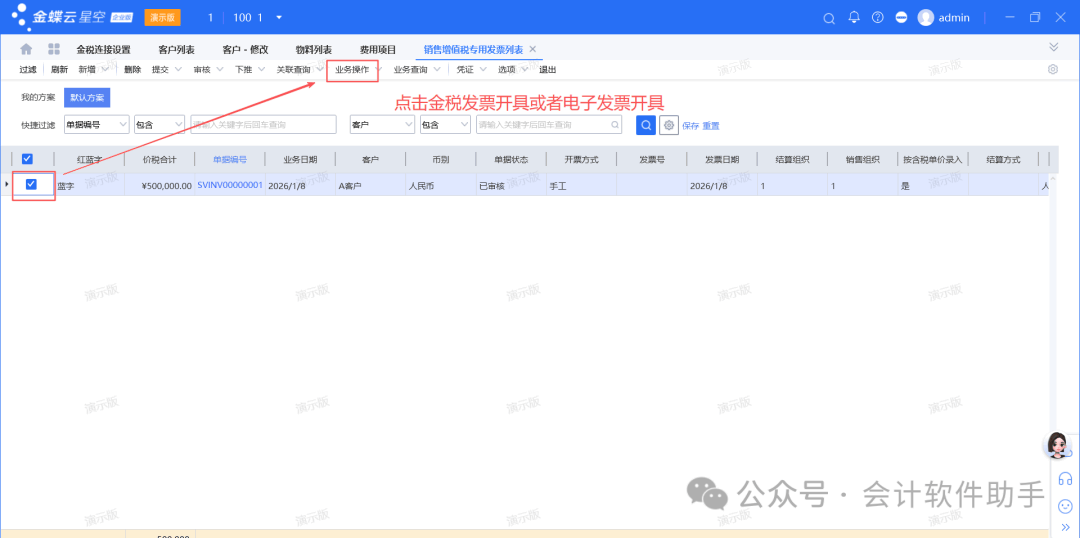Click the global search magnifier icon
This screenshot has height=538, width=1080.
point(828,18)
